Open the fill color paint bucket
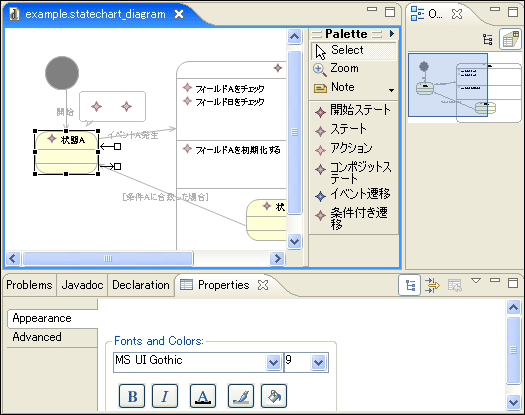Image resolution: width=525 pixels, height=415 pixels. point(274,396)
